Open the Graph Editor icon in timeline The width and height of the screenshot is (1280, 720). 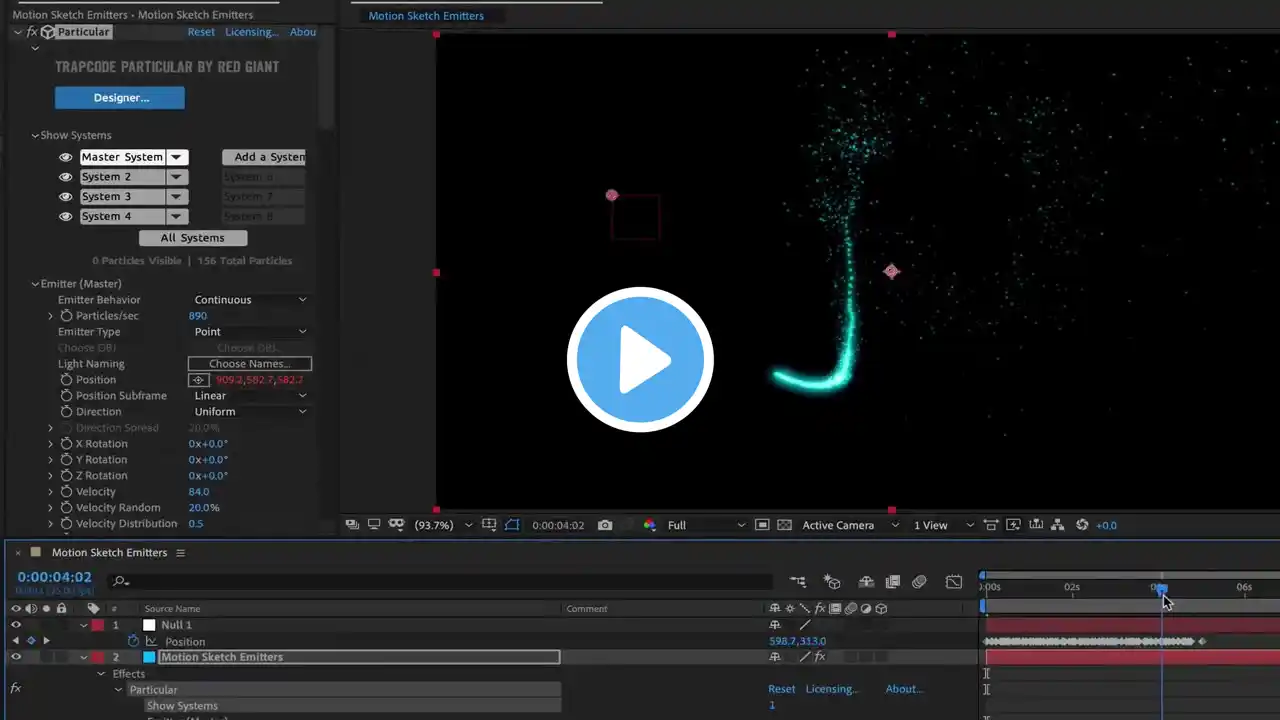(x=954, y=581)
